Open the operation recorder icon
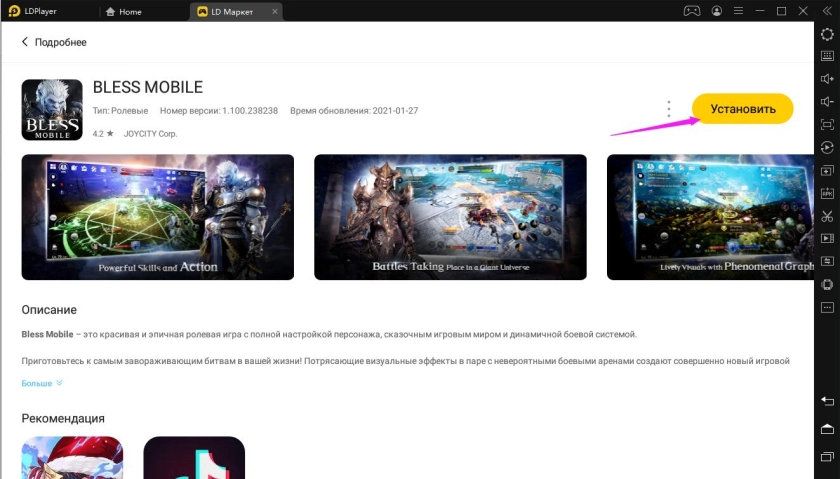This screenshot has height=479, width=840. pos(827,147)
